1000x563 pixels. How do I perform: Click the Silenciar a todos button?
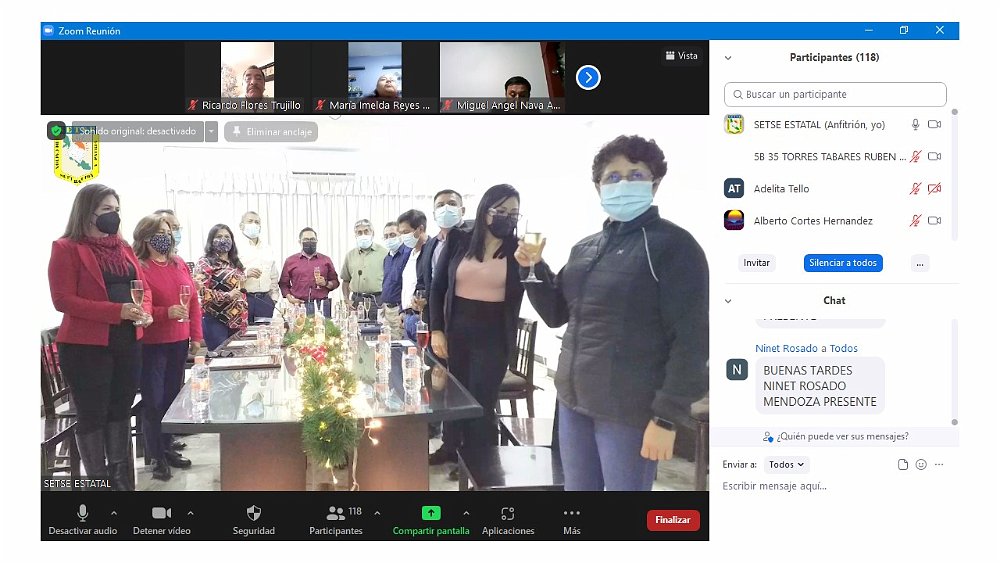[x=842, y=263]
